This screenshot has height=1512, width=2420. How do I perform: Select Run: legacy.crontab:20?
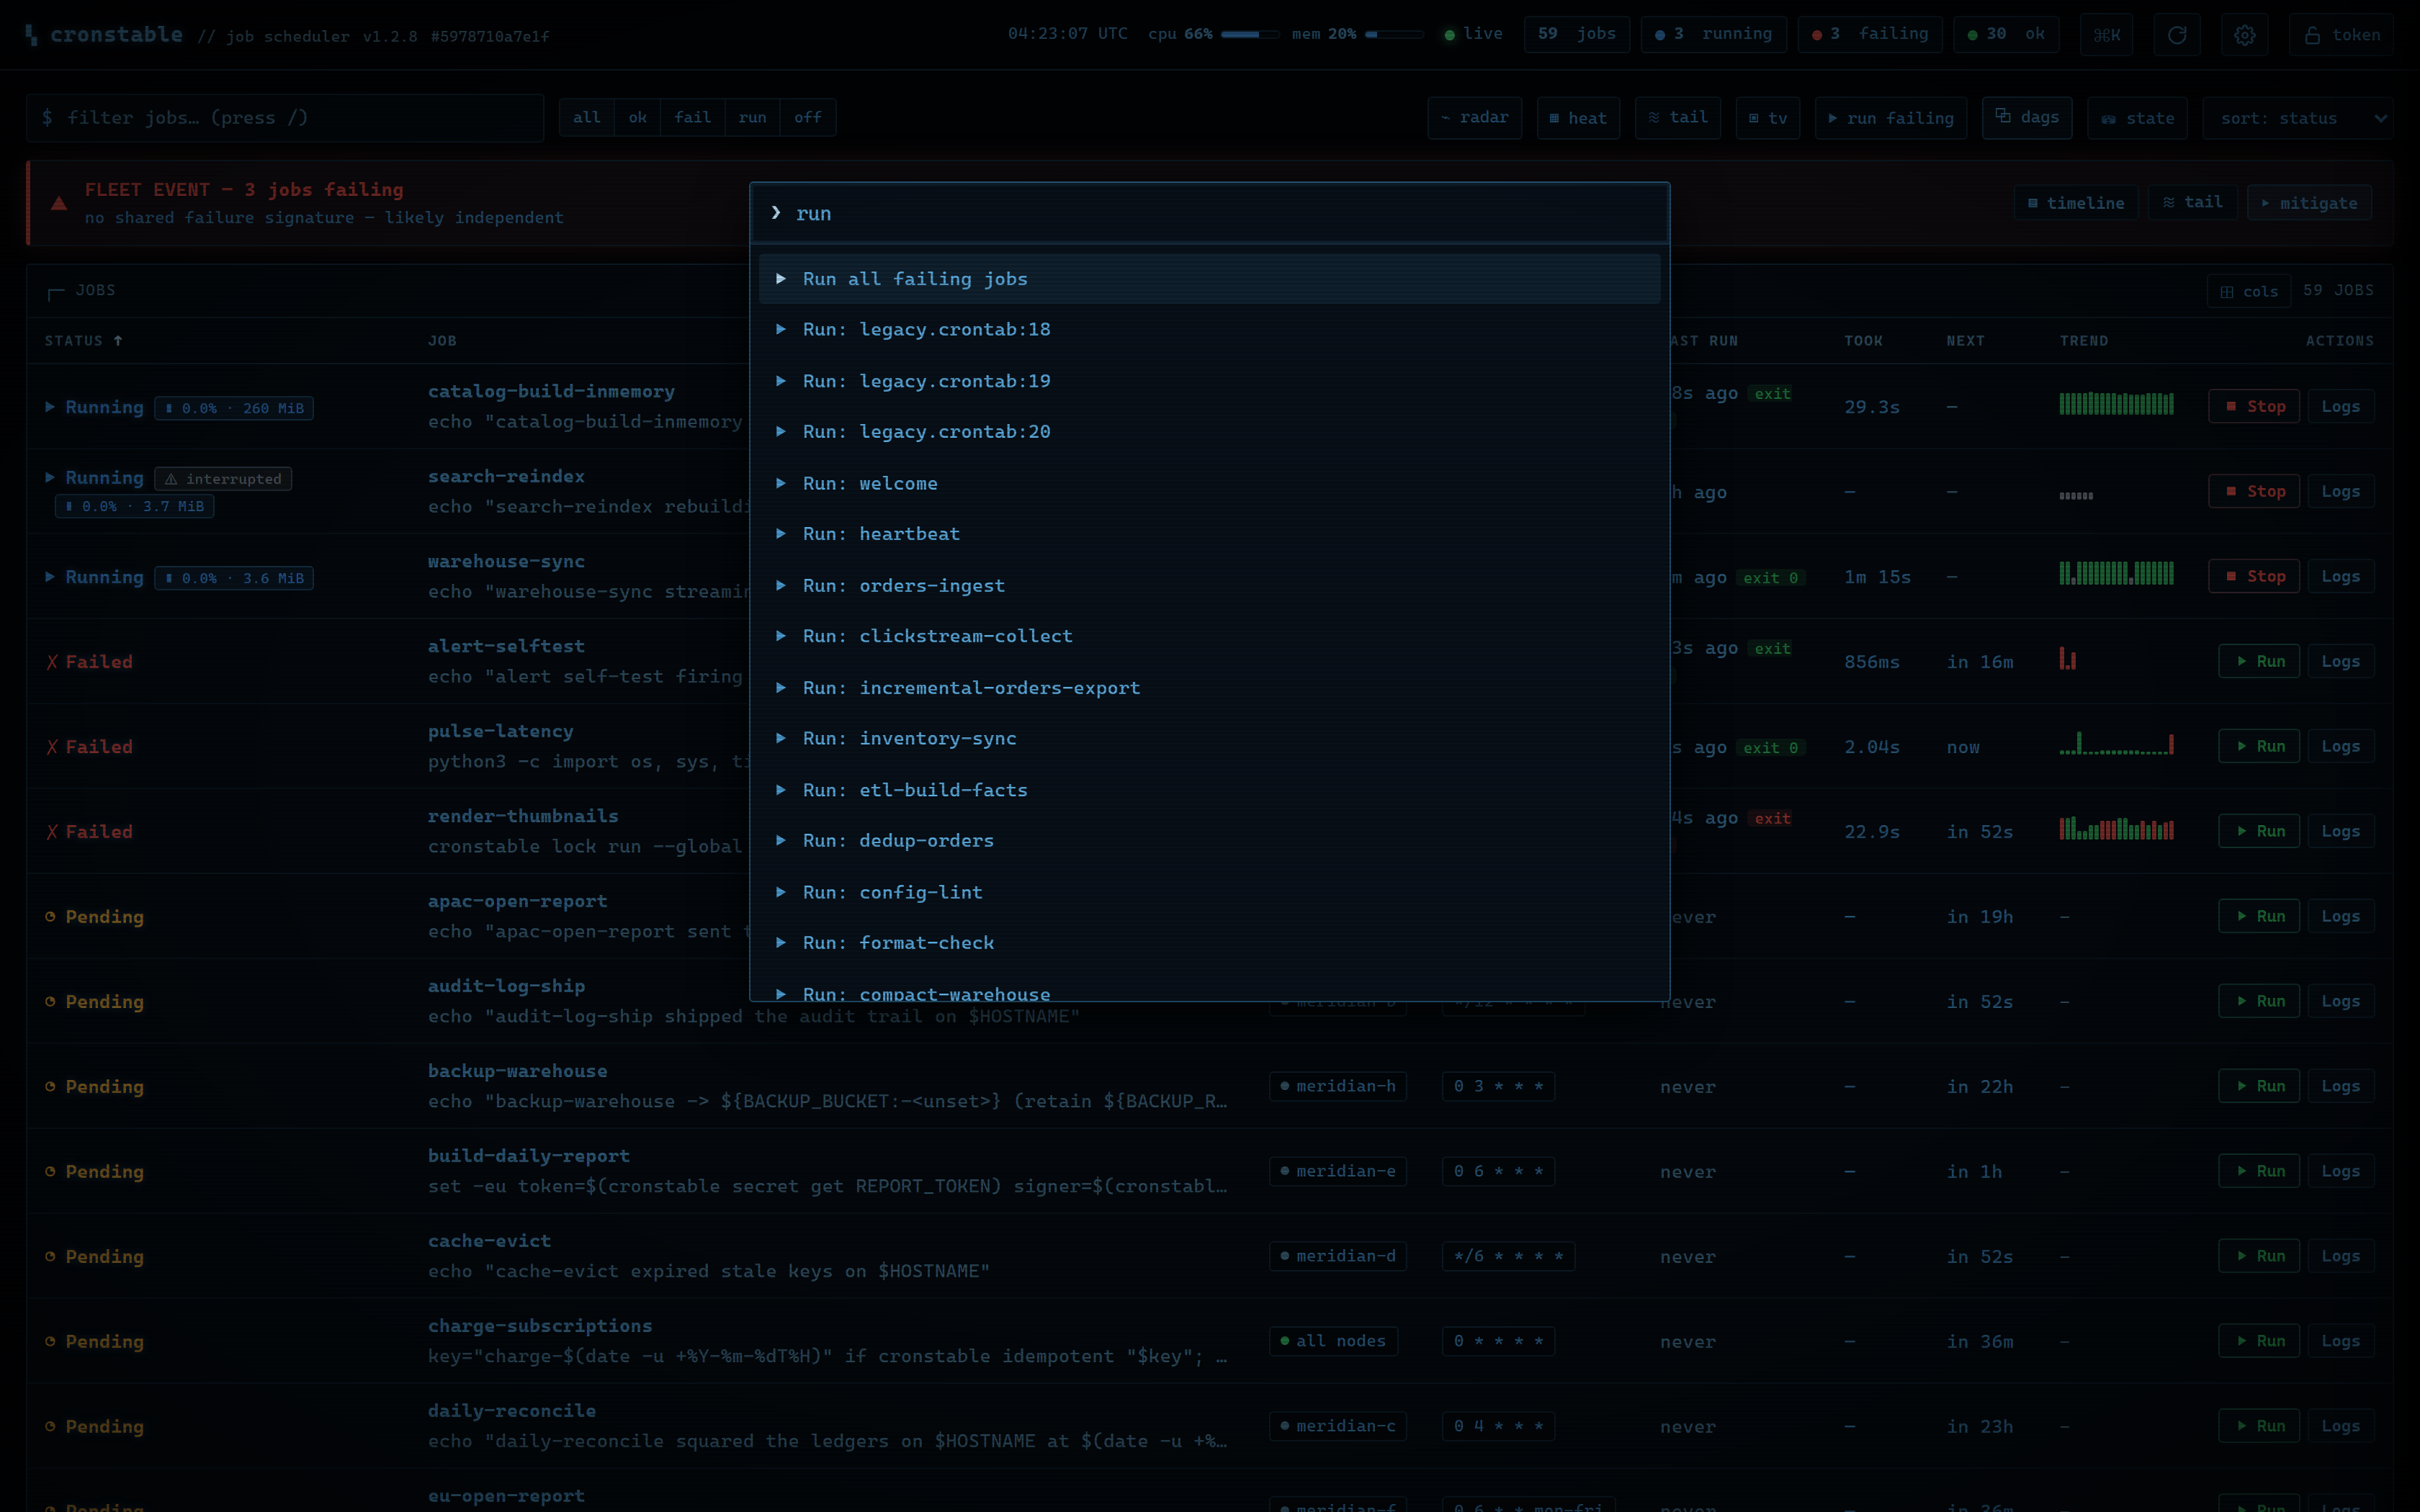tap(1209, 432)
